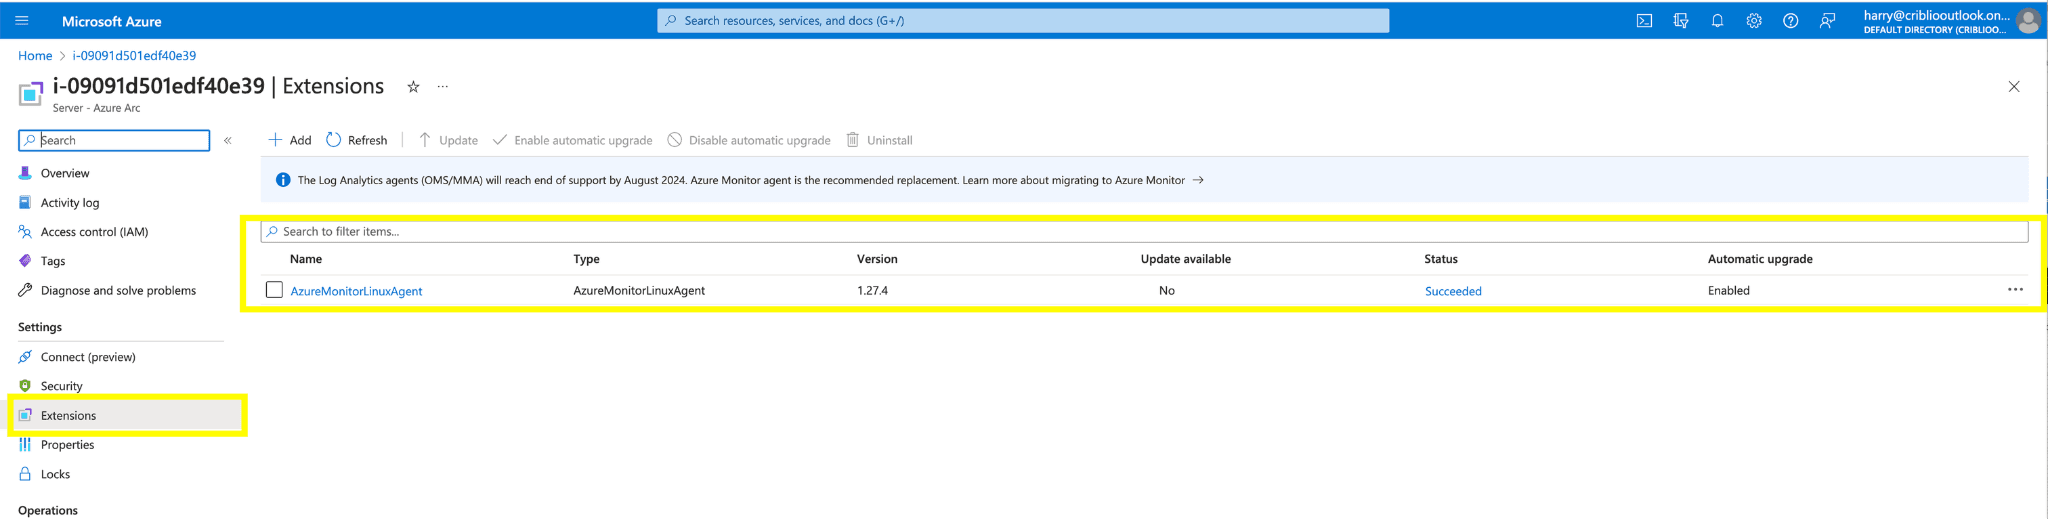Open the AzureMonitorLinuxAgent extension link
This screenshot has height=519, width=2048.
(356, 291)
